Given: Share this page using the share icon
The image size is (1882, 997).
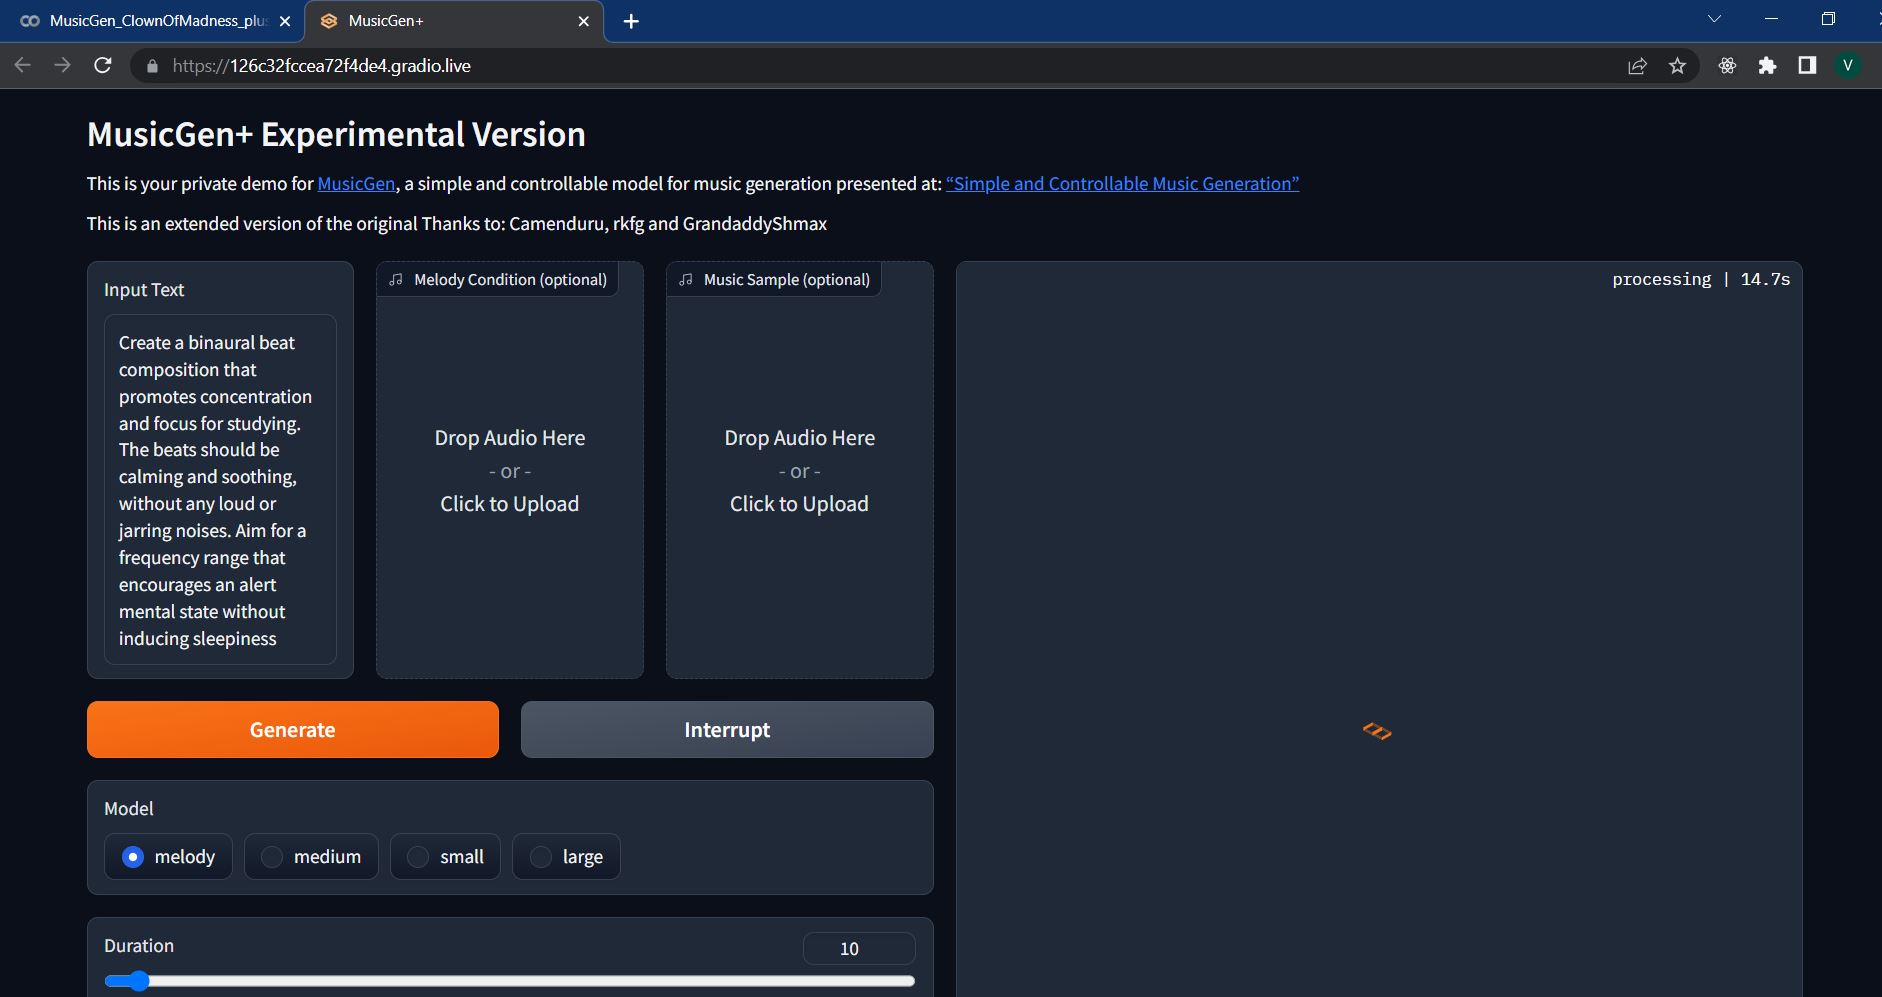Looking at the screenshot, I should click(x=1637, y=66).
